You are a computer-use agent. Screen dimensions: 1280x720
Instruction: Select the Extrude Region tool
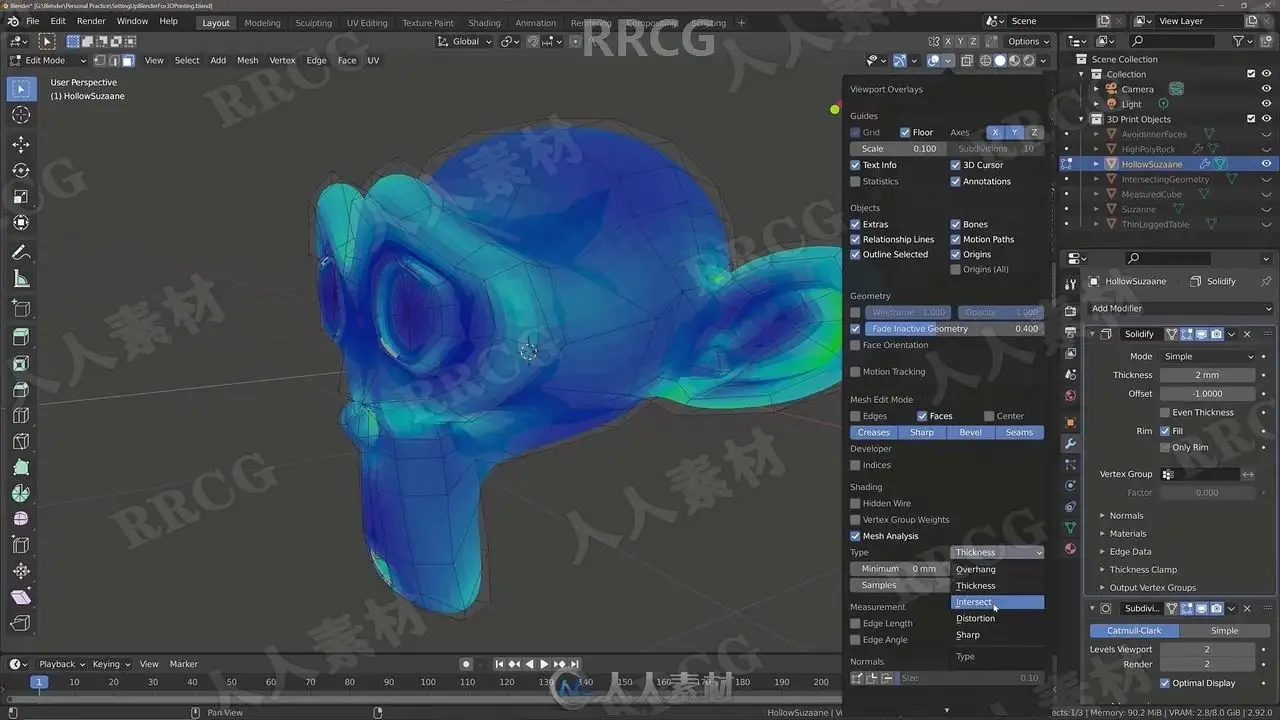21,338
